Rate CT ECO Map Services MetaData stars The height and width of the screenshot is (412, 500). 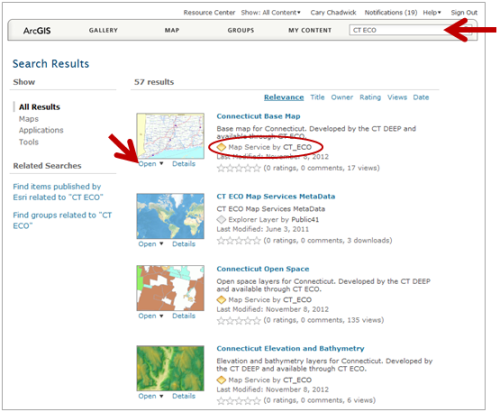tap(238, 241)
